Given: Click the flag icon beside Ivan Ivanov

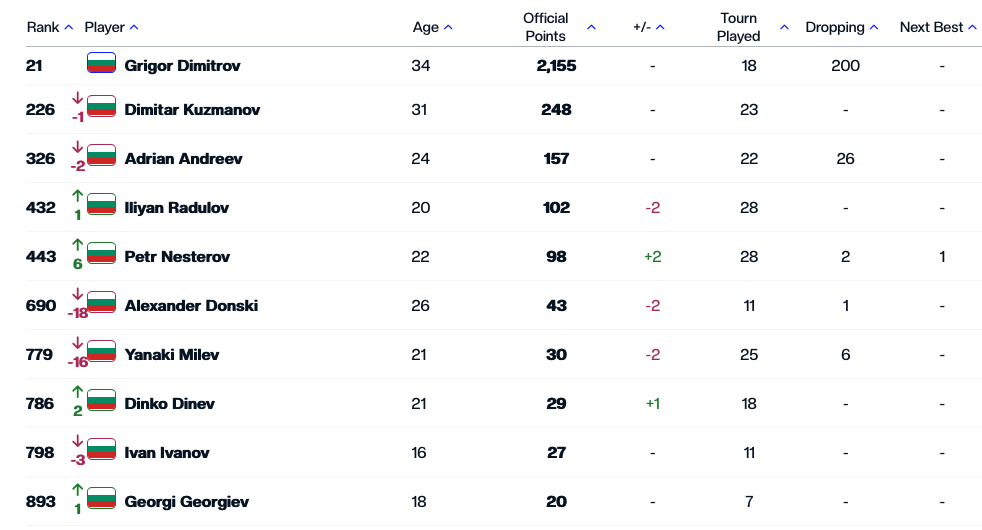Looking at the screenshot, I should [x=101, y=449].
